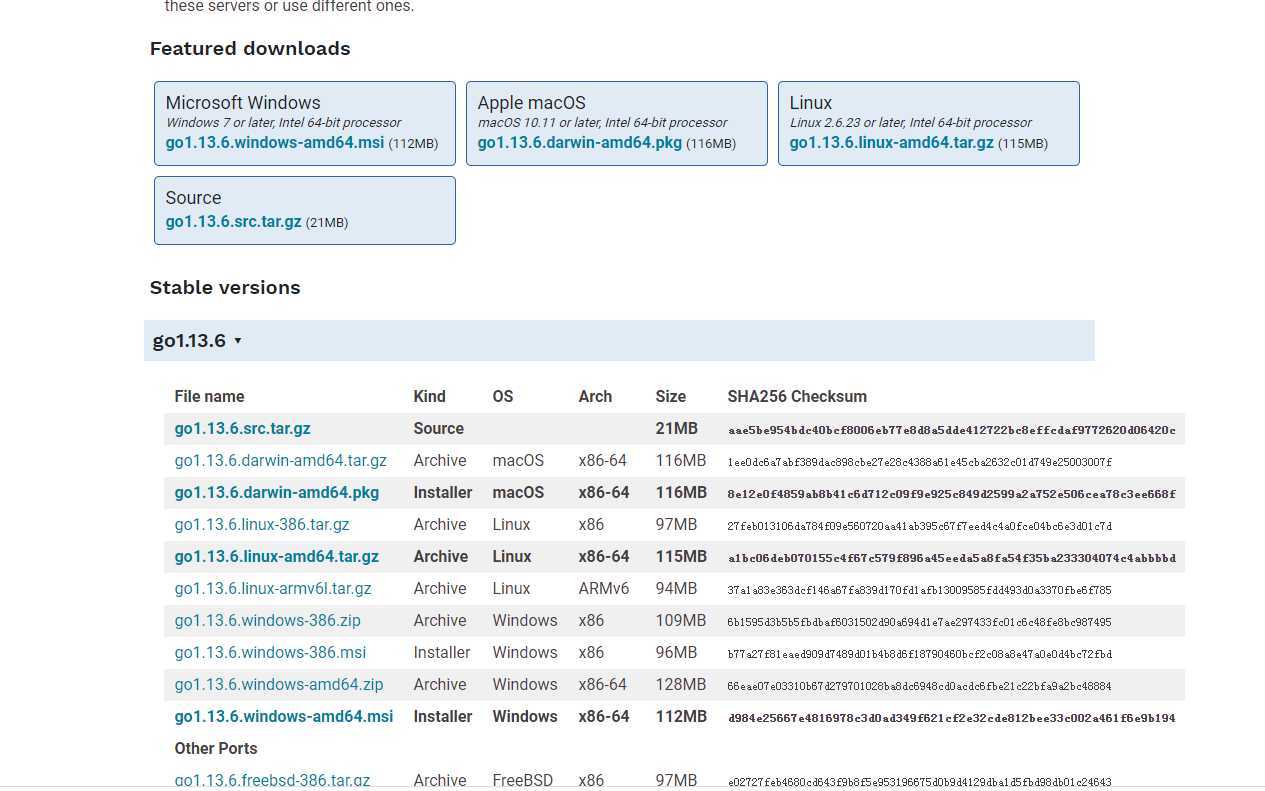Open the go1.13.6.freebsd-386.tar.gz file link

pos(273,781)
